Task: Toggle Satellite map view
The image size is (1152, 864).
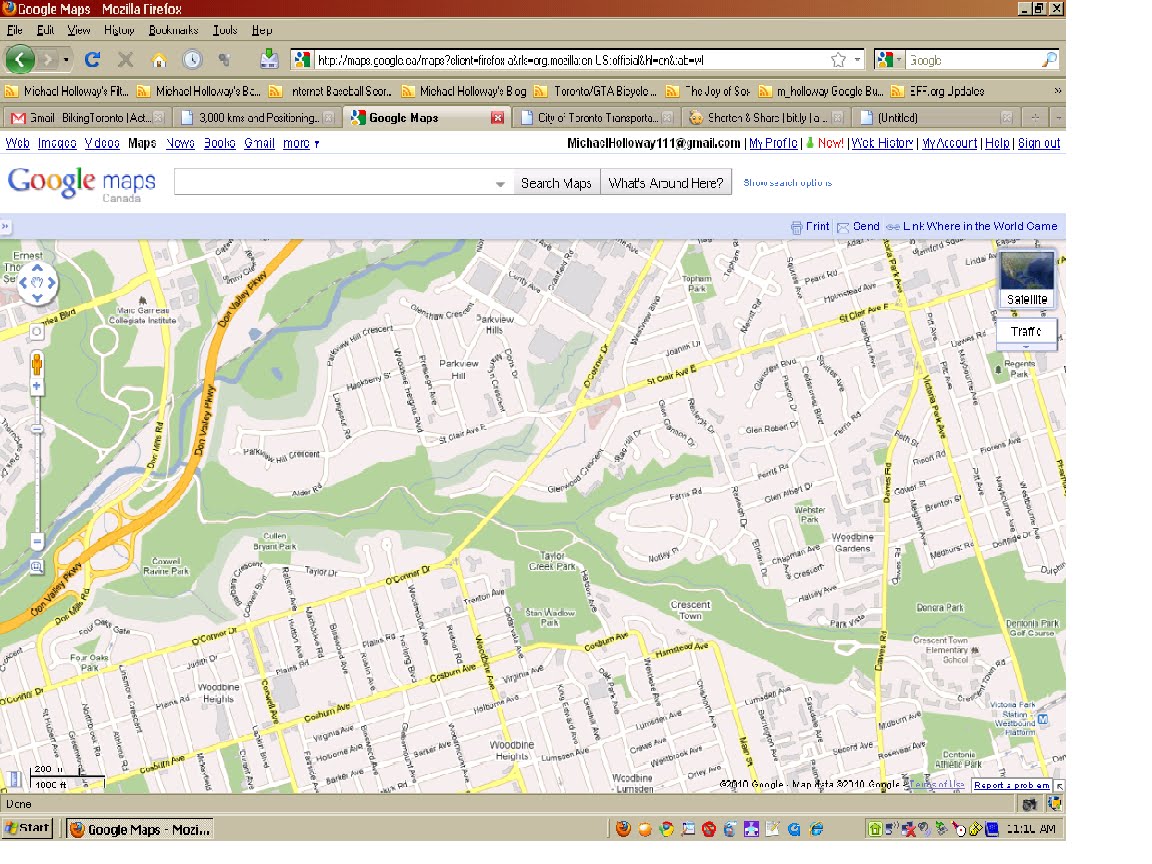Action: (1027, 280)
